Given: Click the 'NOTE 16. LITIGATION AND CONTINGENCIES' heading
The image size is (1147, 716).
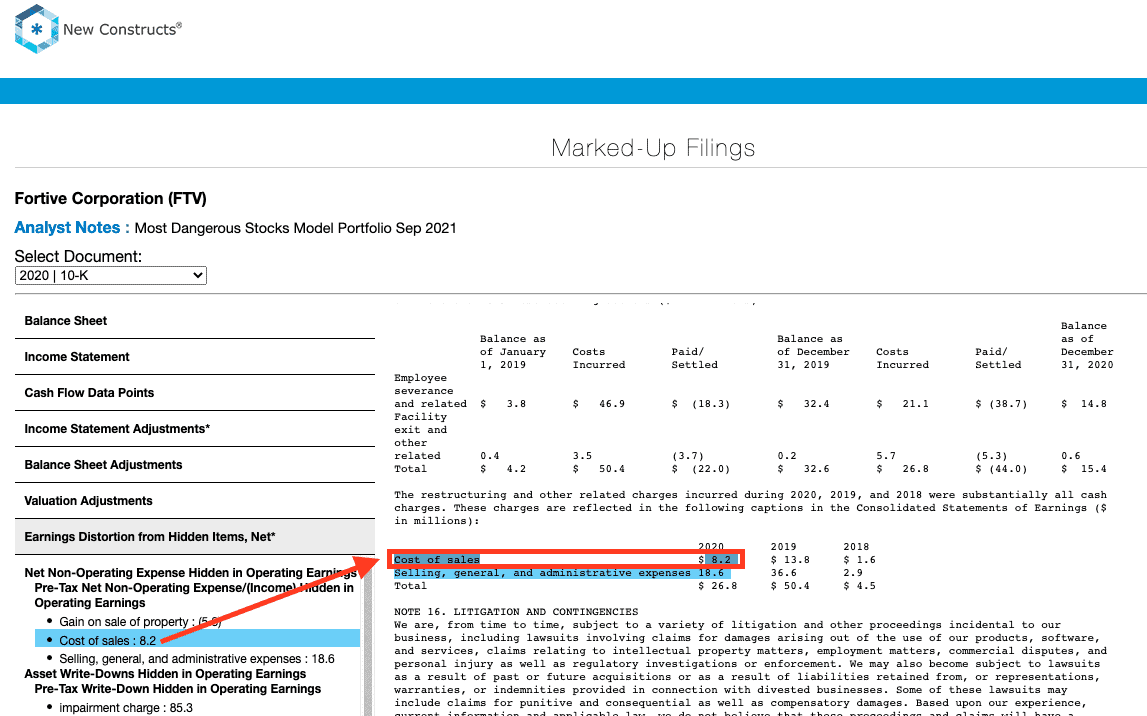Looking at the screenshot, I should (516, 612).
